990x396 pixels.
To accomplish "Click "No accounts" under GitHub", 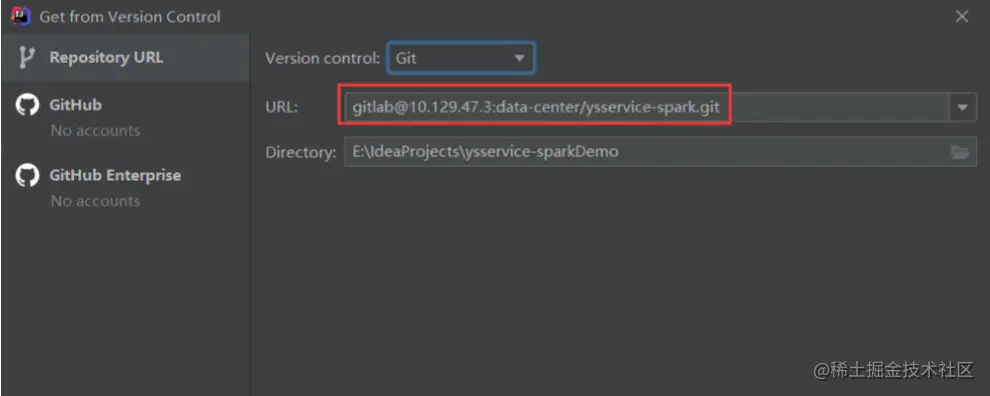I will (x=95, y=131).
